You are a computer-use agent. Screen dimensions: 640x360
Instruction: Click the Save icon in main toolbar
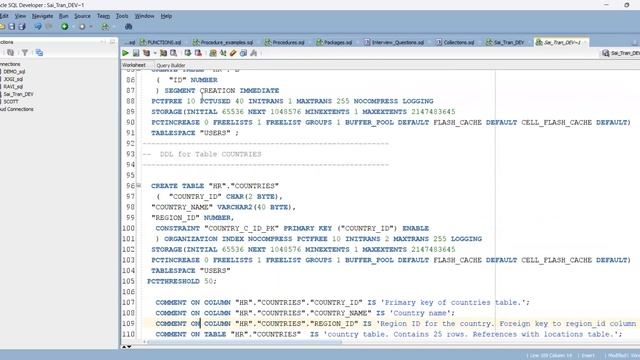[12, 27]
